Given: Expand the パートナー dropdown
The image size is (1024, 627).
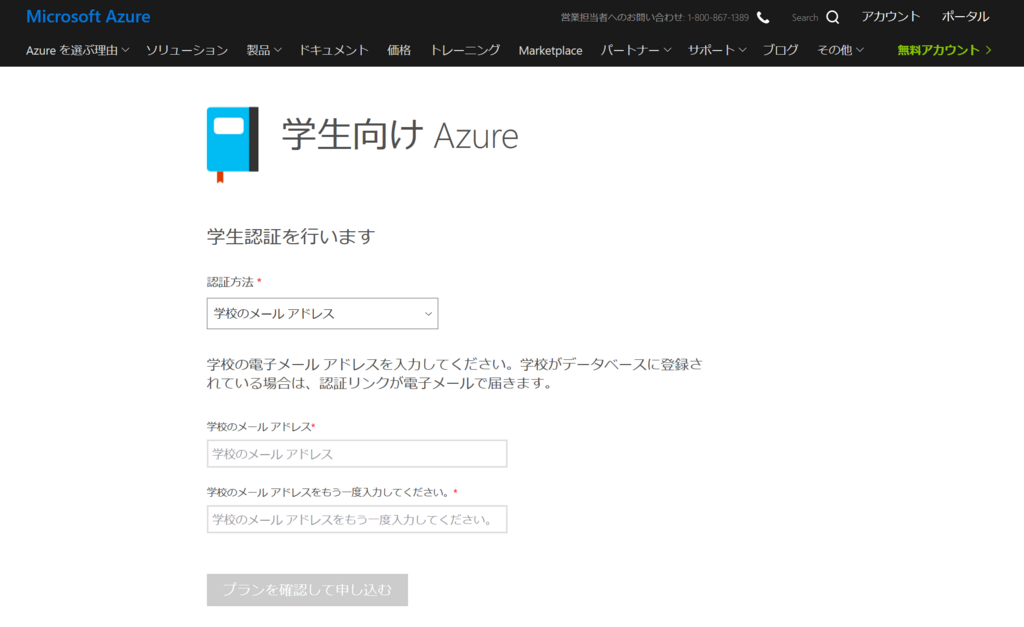Looking at the screenshot, I should (x=635, y=50).
